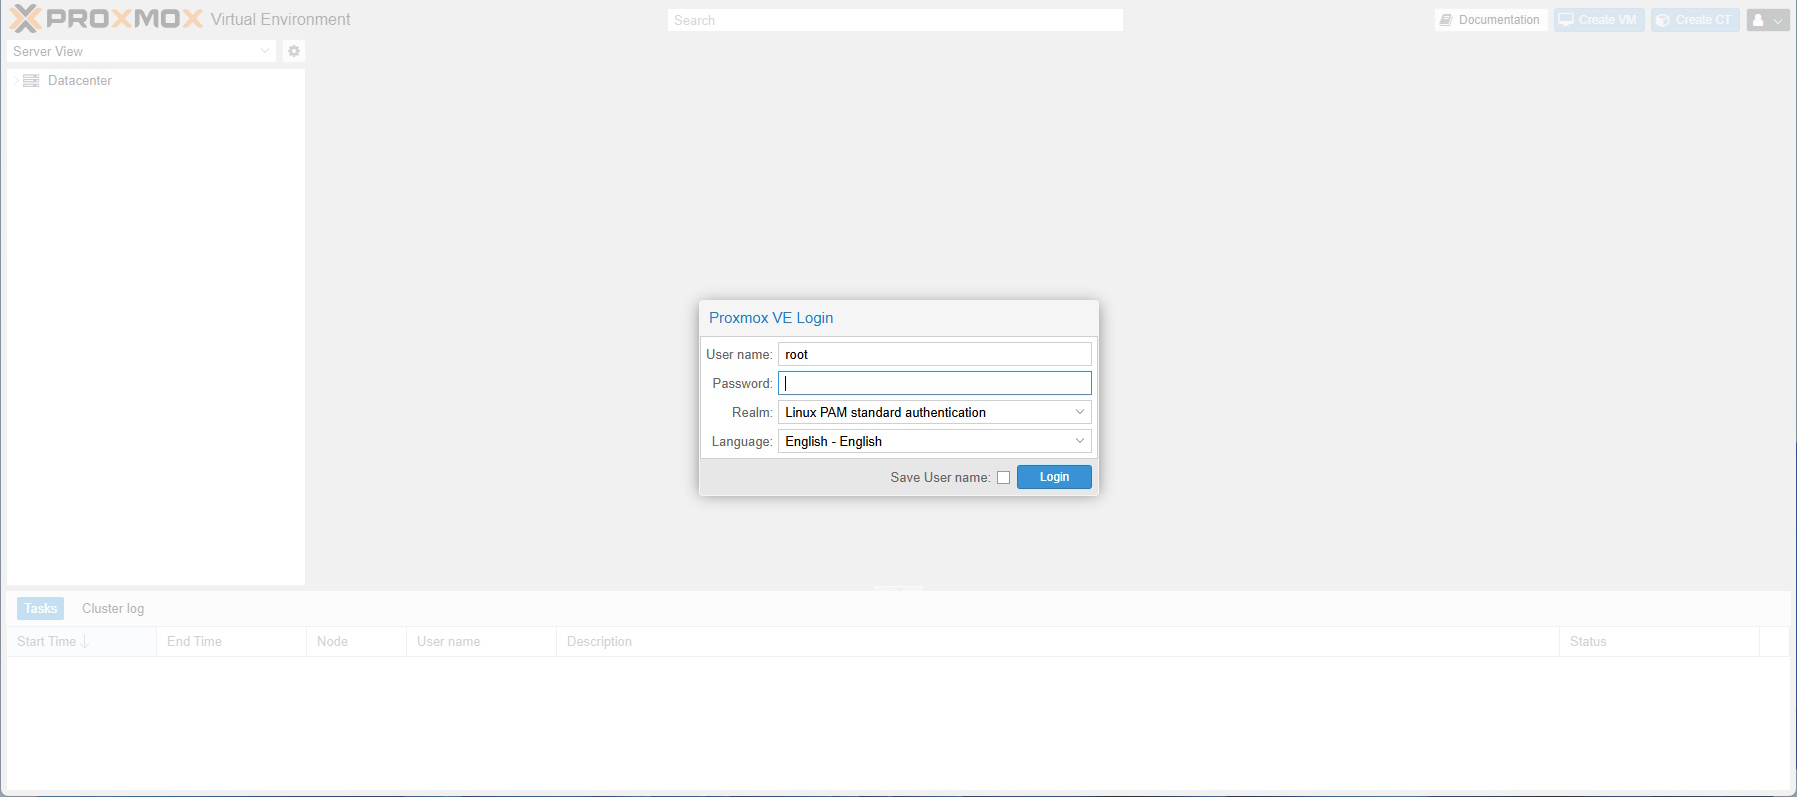Click the Datacenter server icon
Viewport: 1797px width, 797px height.
(x=31, y=80)
